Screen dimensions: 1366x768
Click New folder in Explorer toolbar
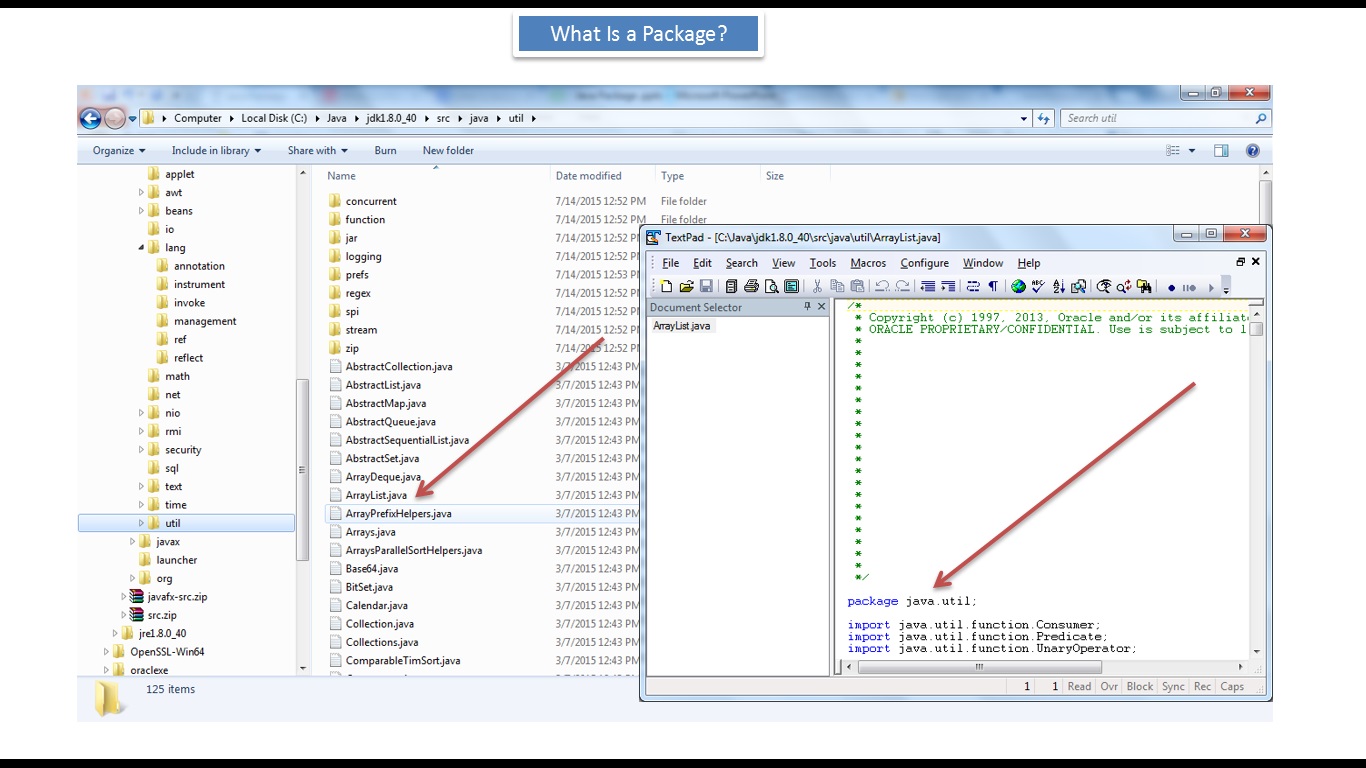(448, 151)
